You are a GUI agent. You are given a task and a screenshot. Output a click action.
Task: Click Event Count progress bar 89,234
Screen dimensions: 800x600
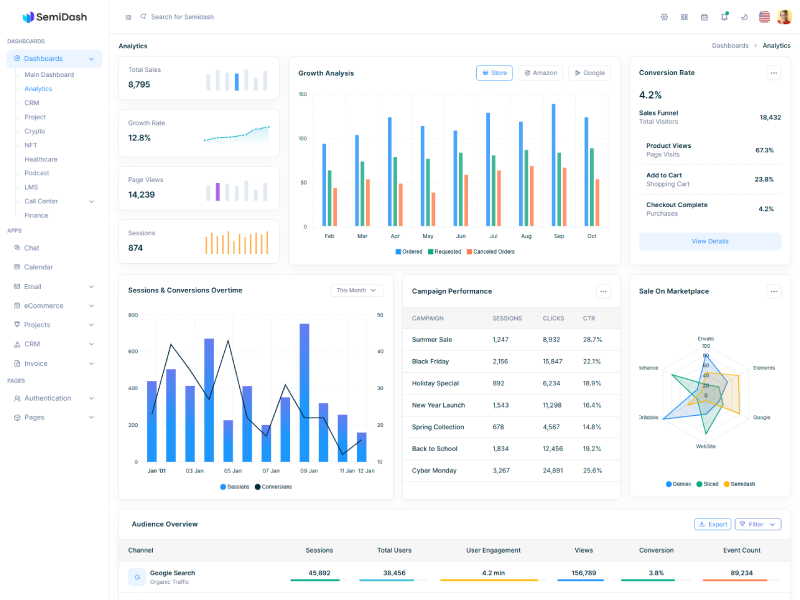(741, 580)
